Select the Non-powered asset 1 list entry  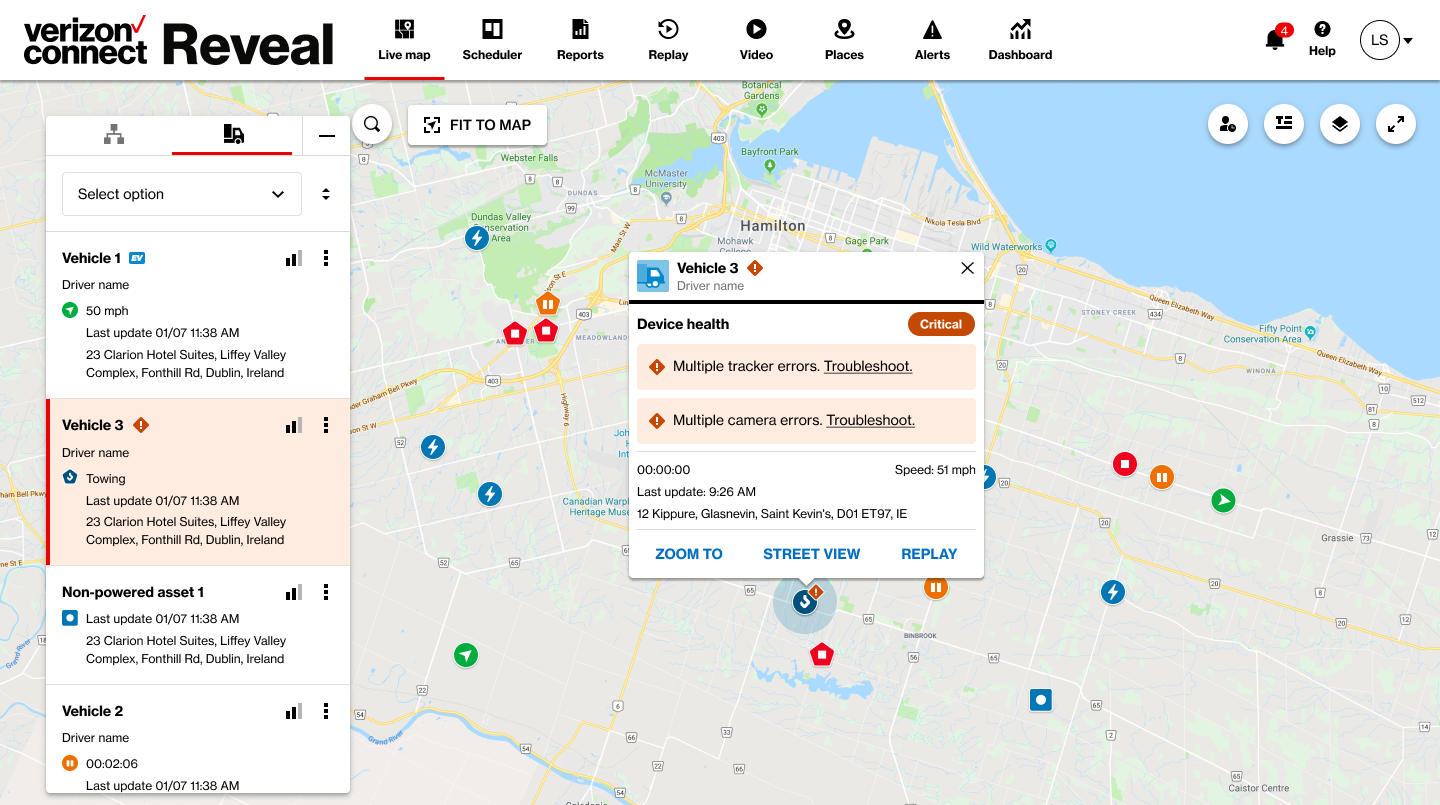pyautogui.click(x=198, y=625)
